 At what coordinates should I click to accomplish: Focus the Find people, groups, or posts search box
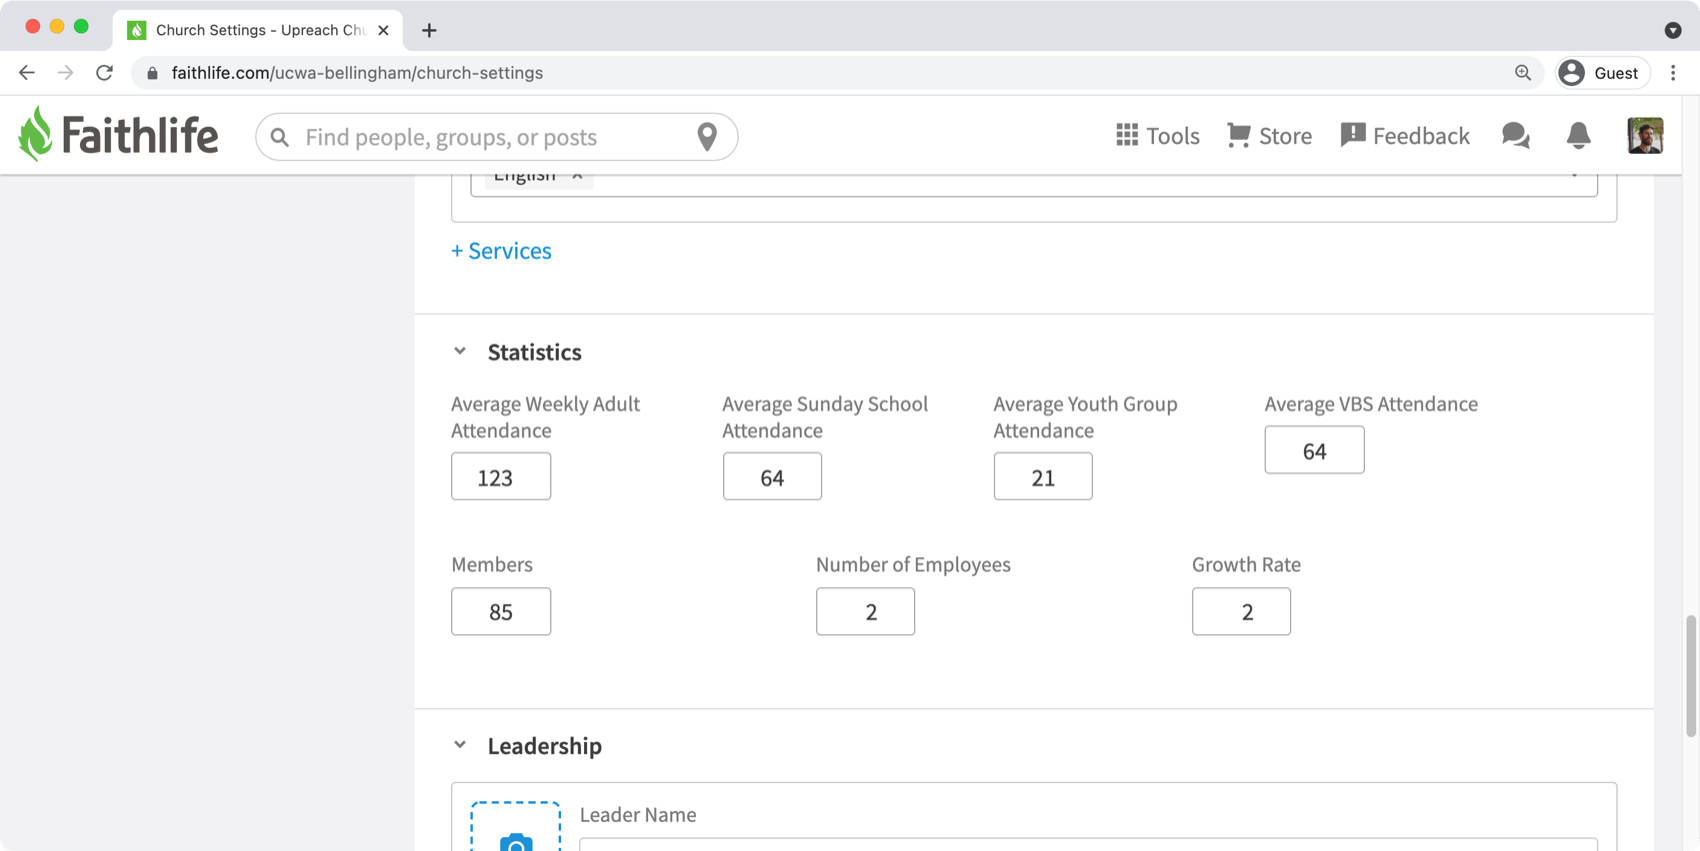tap(495, 137)
